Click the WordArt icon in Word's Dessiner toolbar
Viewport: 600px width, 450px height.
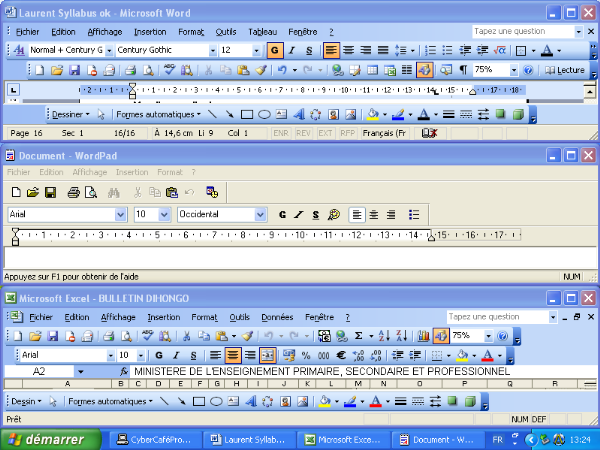coord(298,114)
